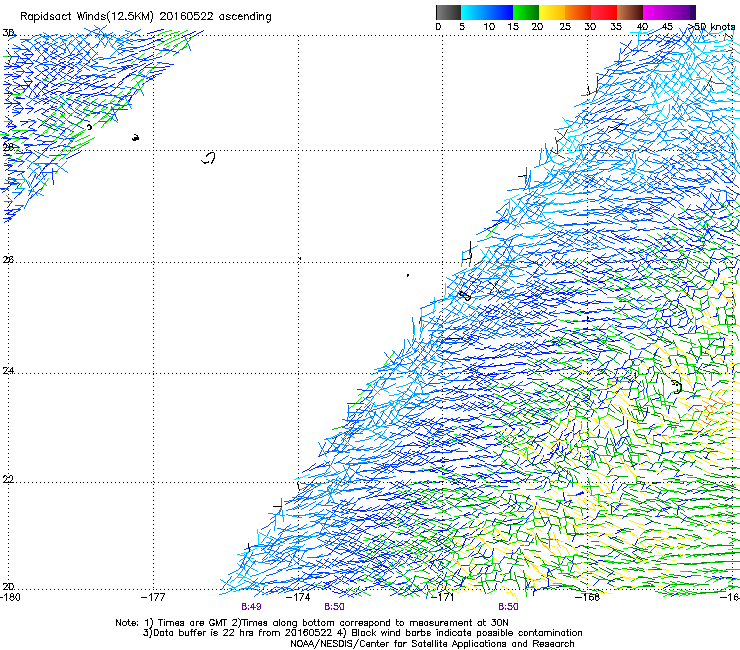Click the note "3)Data buffer is 22 hrs from 20160522"

pyautogui.click(x=239, y=633)
